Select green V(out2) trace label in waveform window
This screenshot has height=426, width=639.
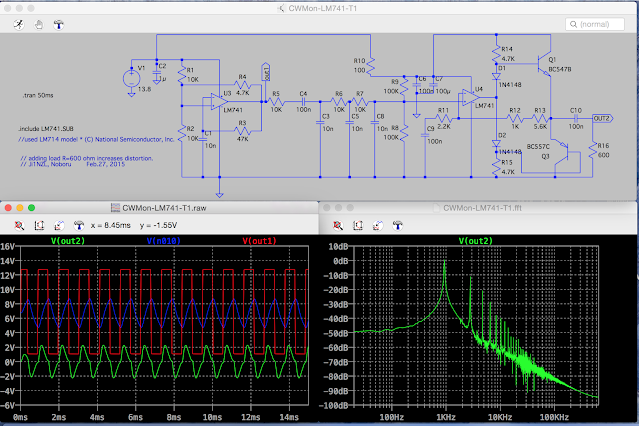pos(68,241)
